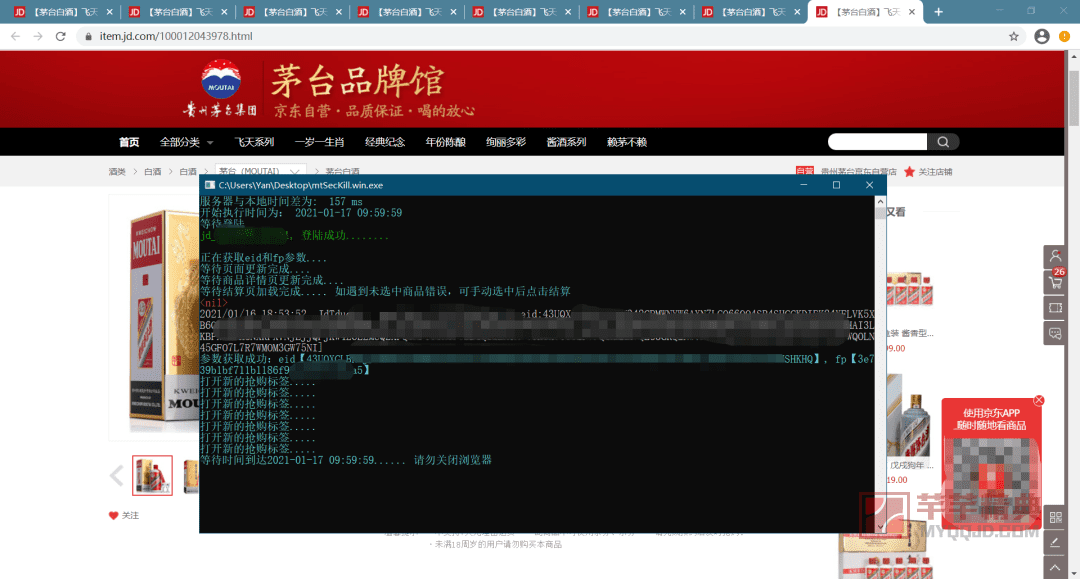1080x579 pixels.
Task: Select 年份陈酿 in the nav bar
Action: (445, 142)
